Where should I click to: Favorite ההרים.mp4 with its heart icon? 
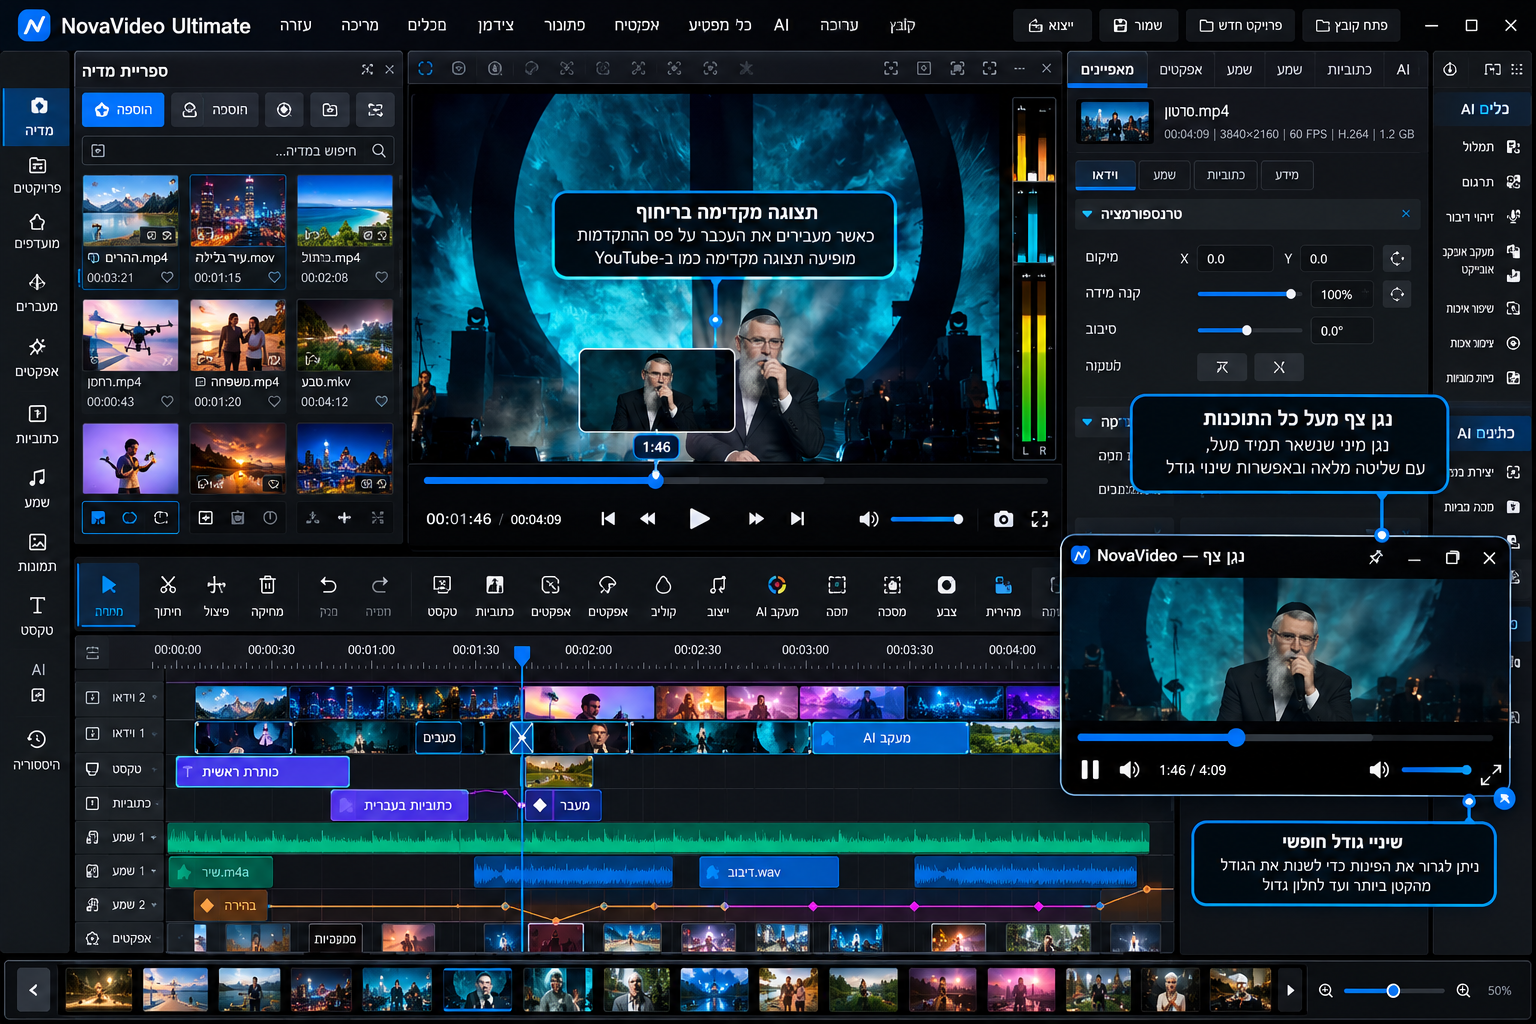[167, 277]
